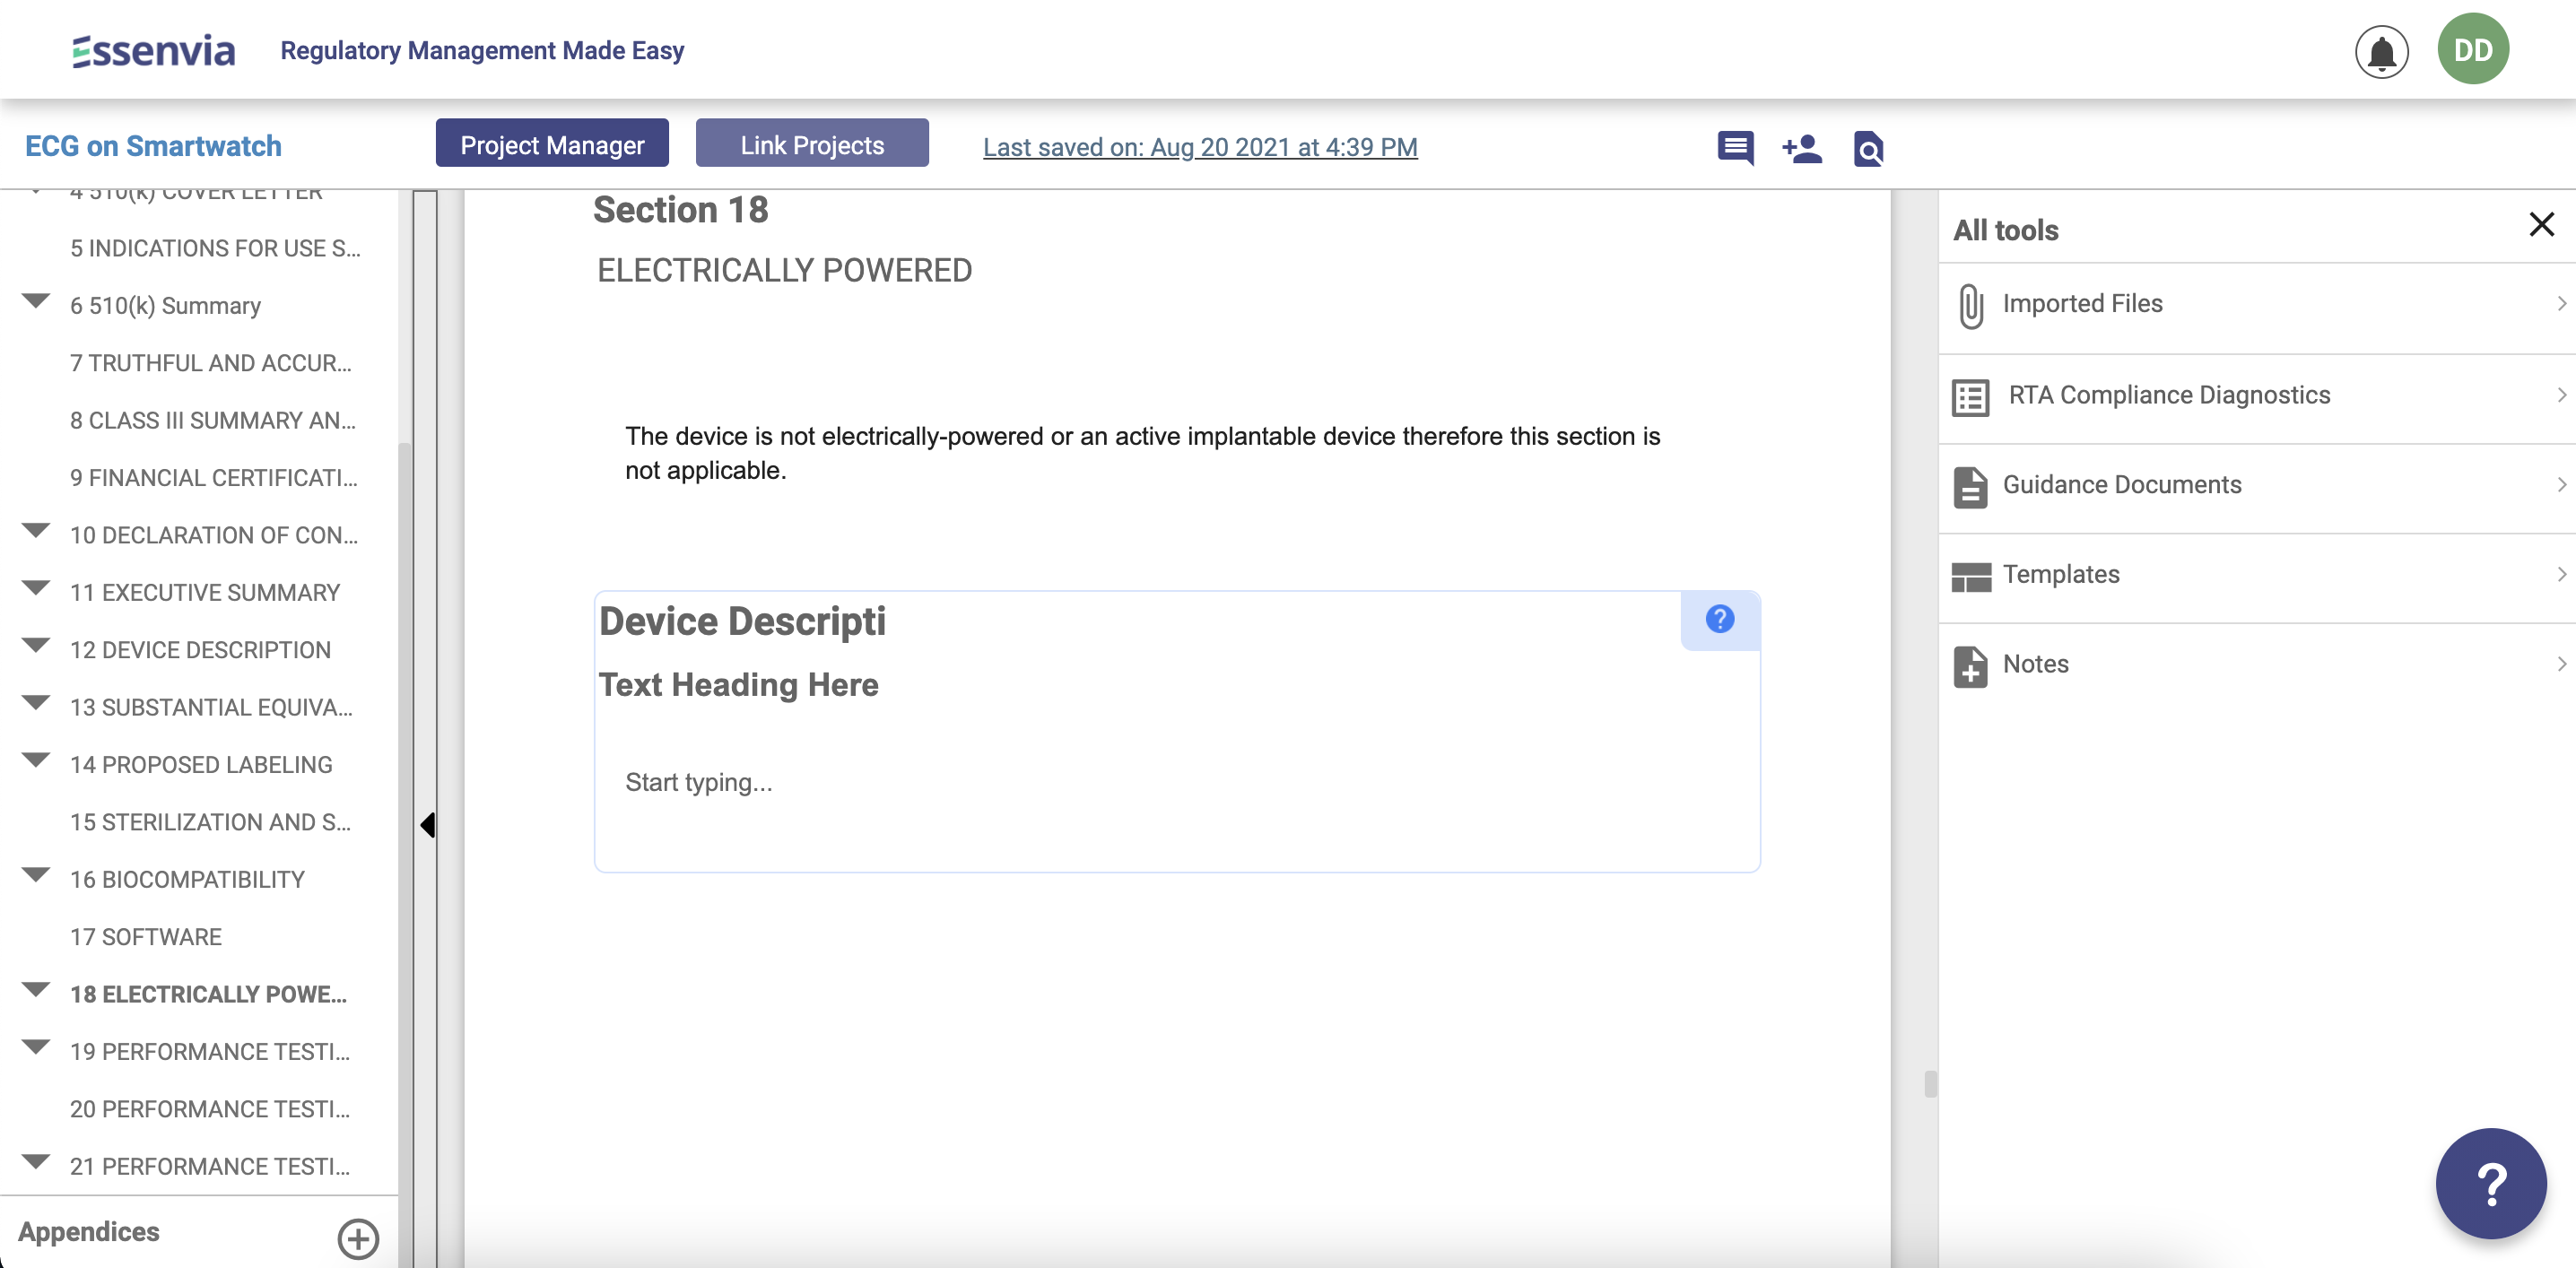The width and height of the screenshot is (2576, 1268).
Task: Click the DD user avatar
Action: coord(2472,50)
